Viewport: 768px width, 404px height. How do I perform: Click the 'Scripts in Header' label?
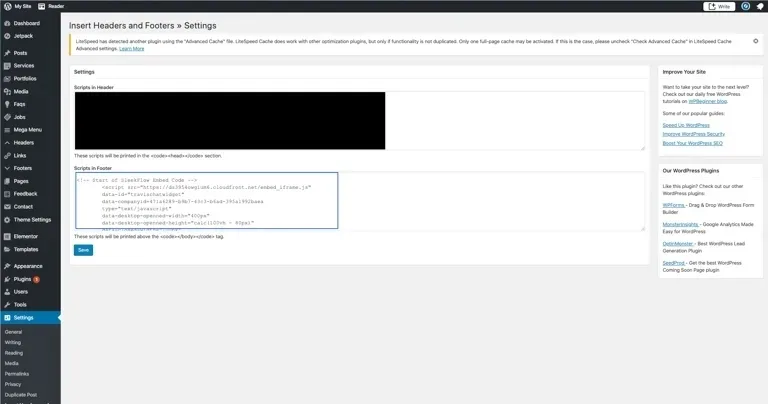[x=94, y=87]
